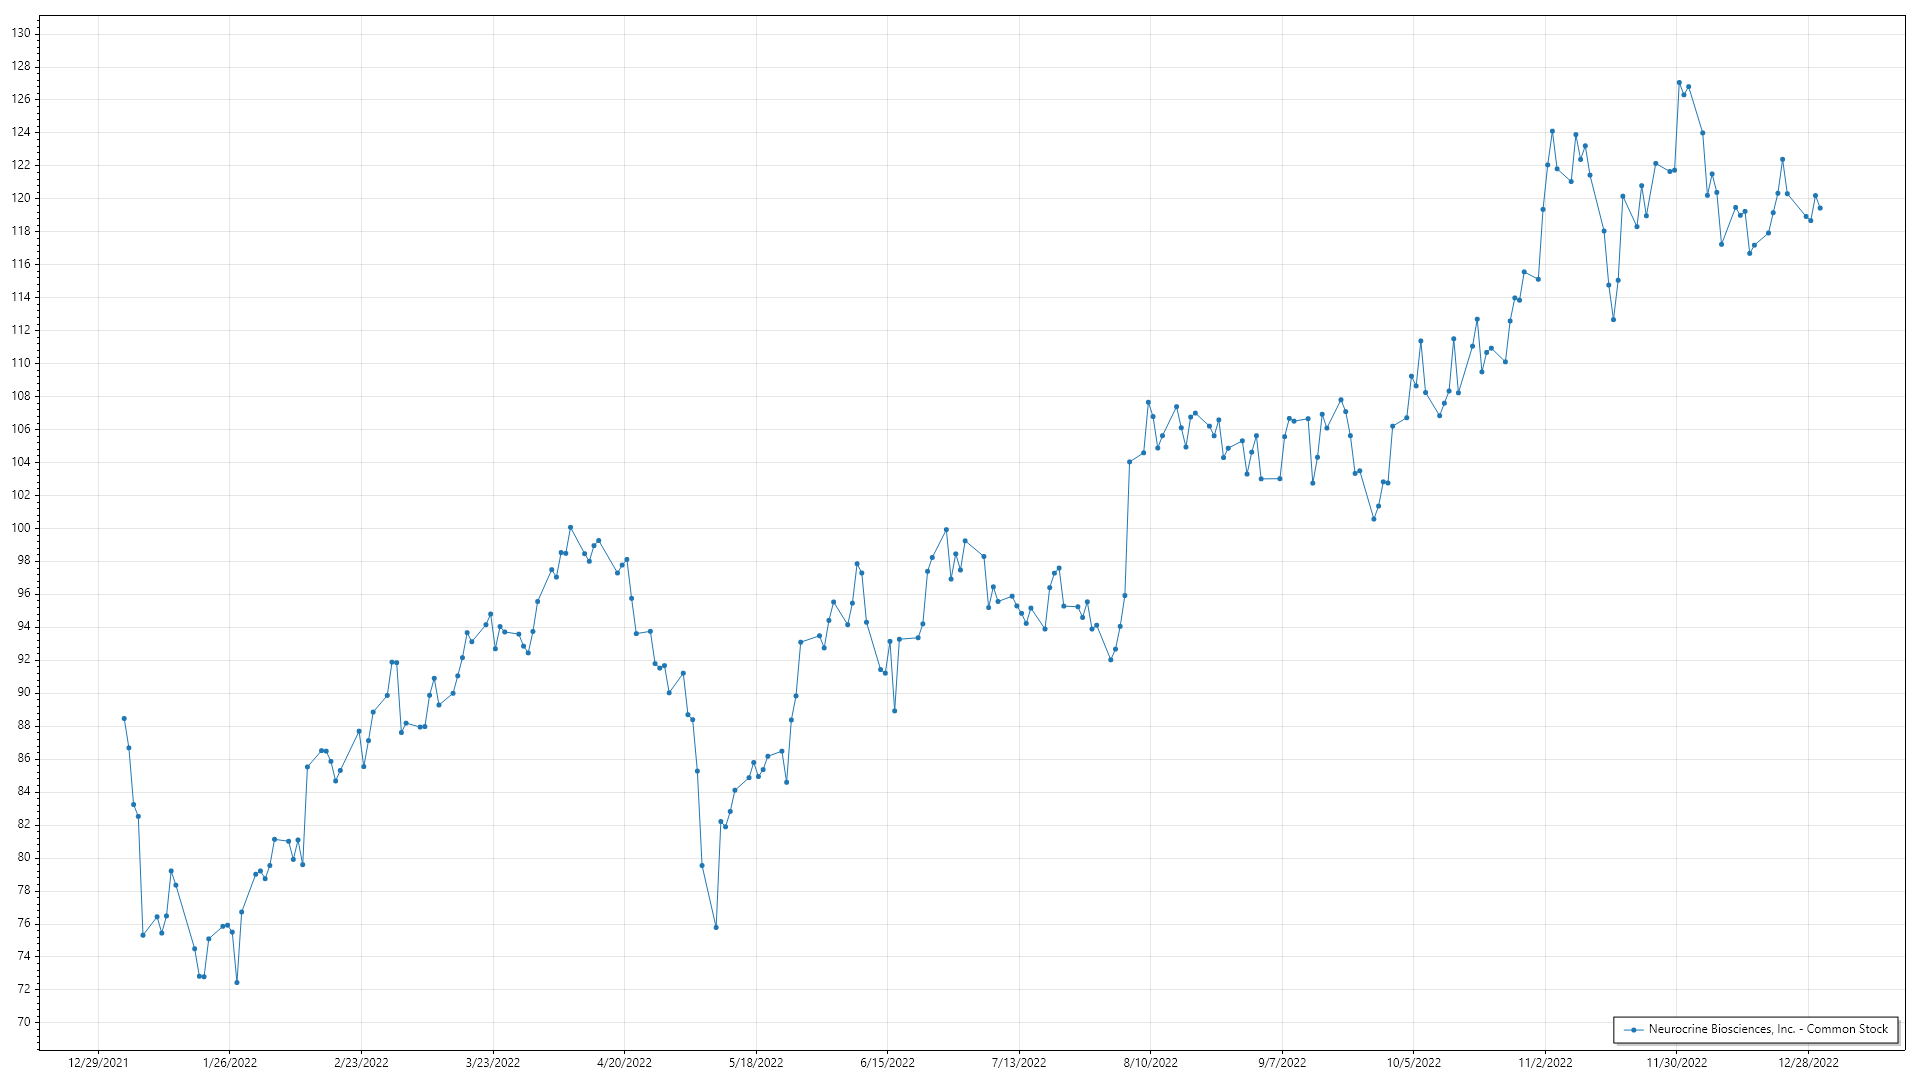Click the 12/29/2021 x-axis date label

click(x=98, y=1063)
